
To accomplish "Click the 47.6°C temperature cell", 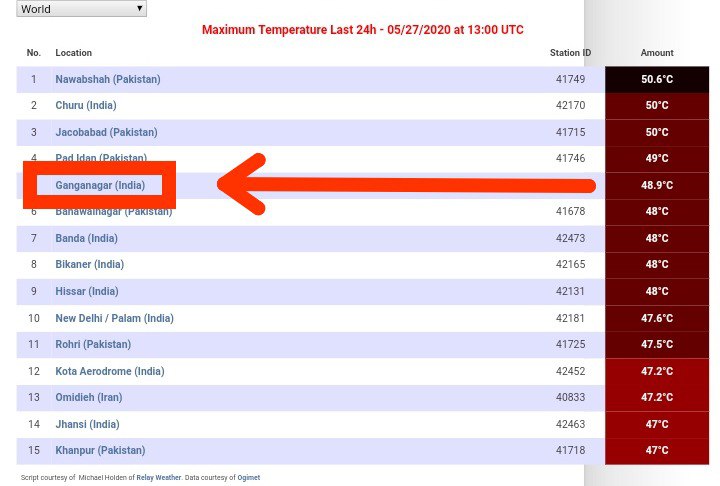I will click(657, 318).
